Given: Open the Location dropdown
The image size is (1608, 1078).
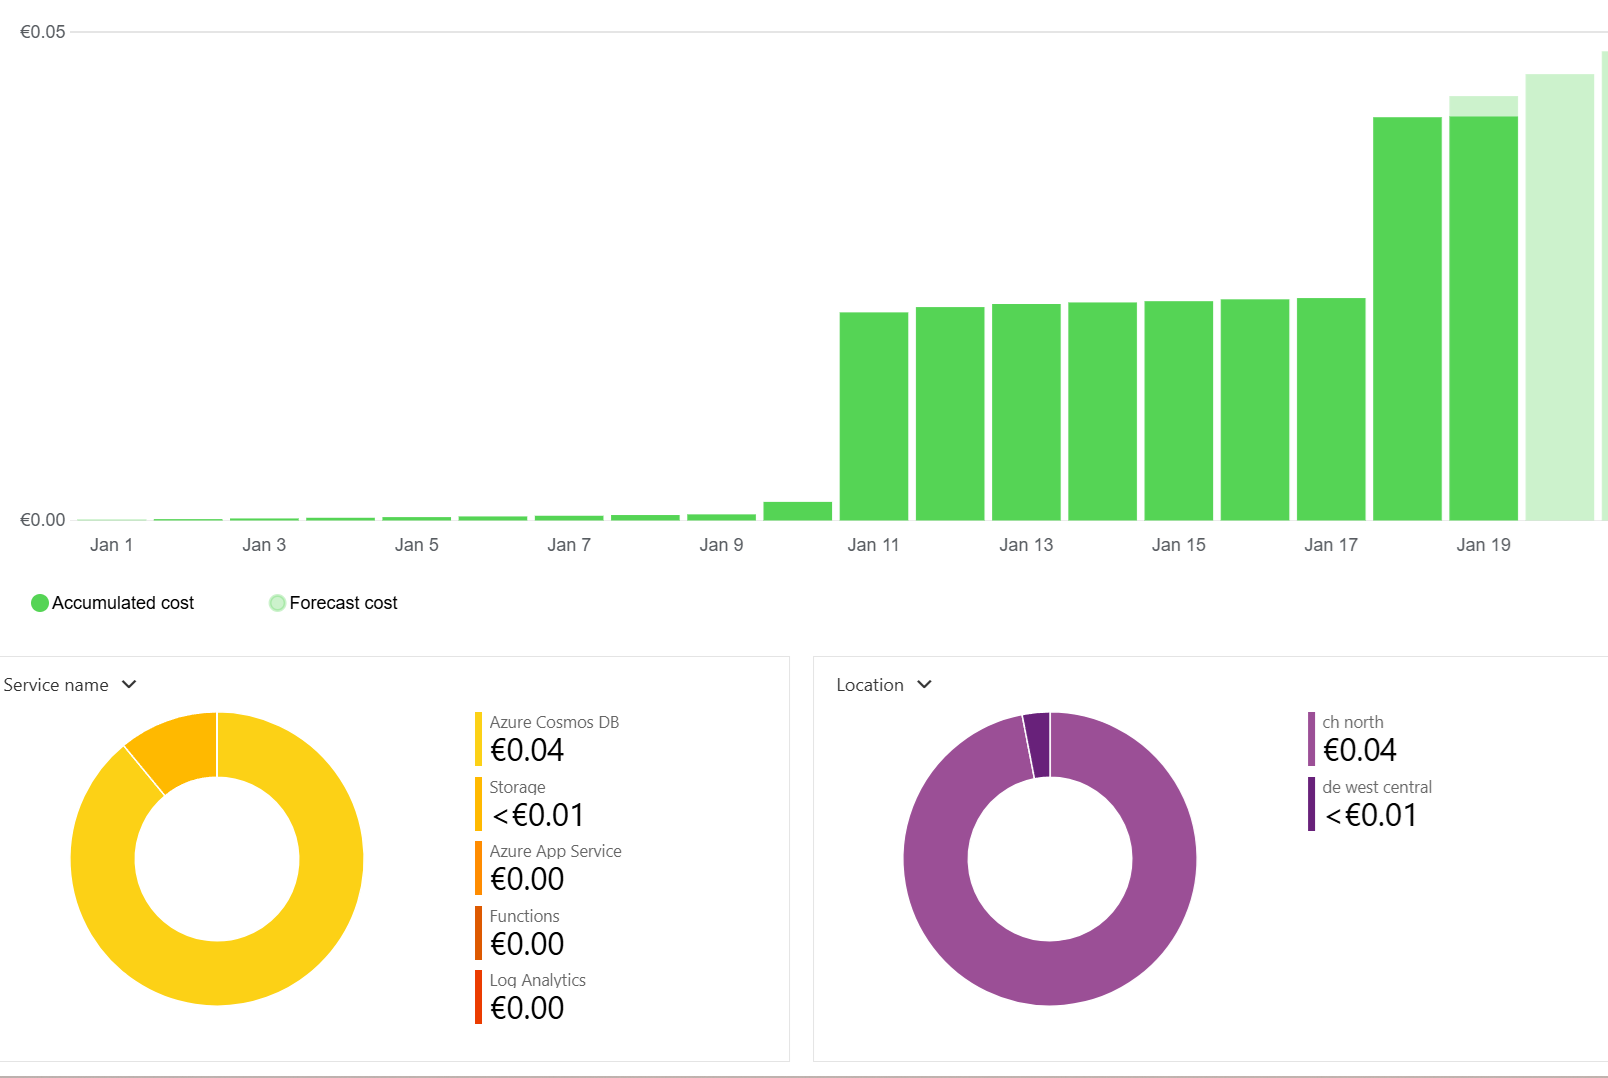Looking at the screenshot, I should pyautogui.click(x=884, y=685).
